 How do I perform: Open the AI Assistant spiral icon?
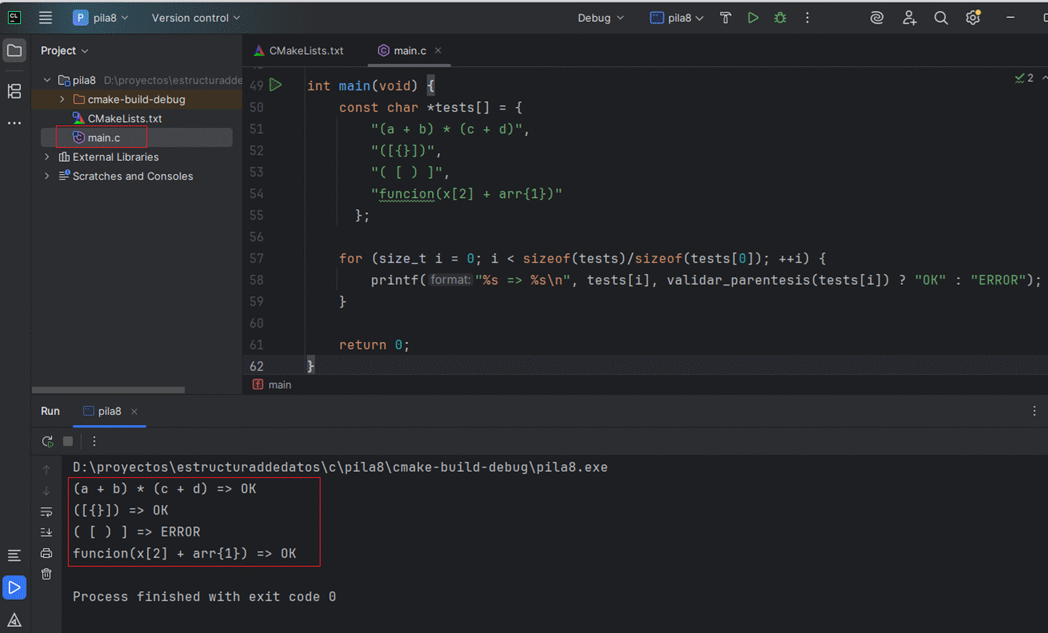[x=877, y=18]
